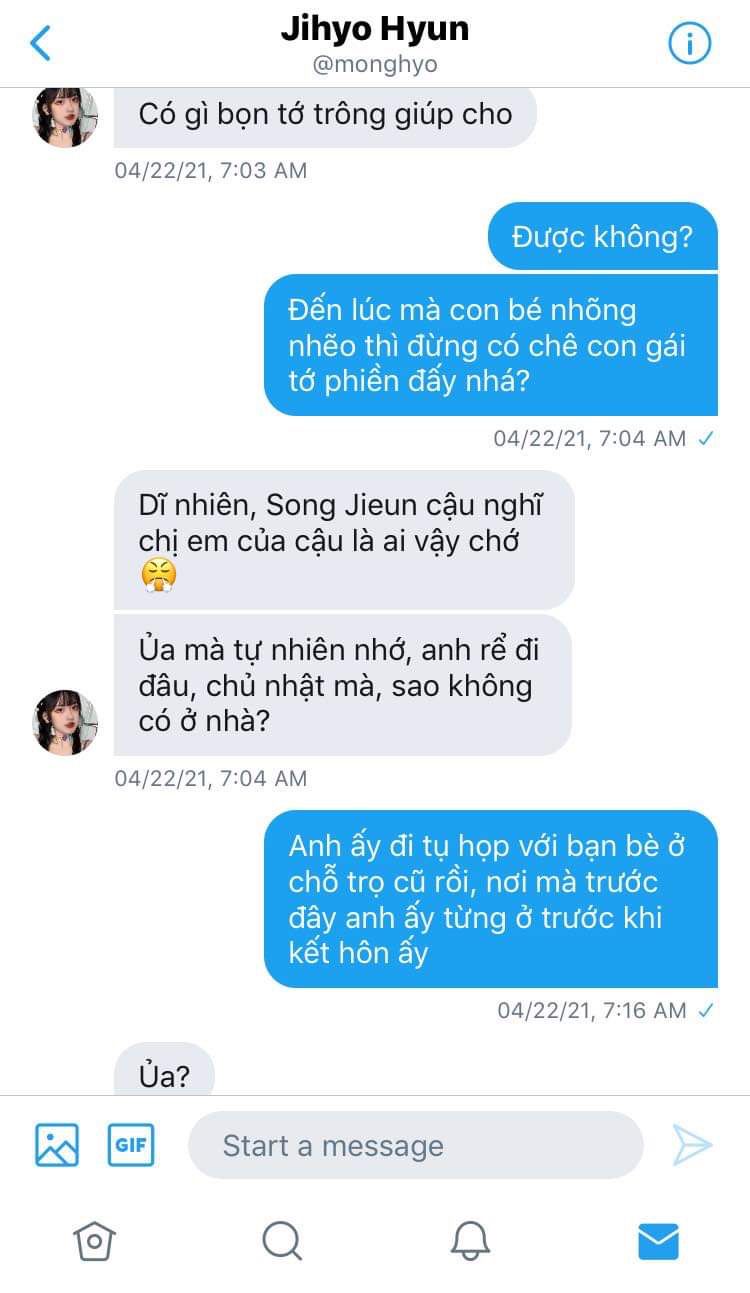750x1293 pixels.
Task: Open conversation info via the circled i icon
Action: coord(689,43)
